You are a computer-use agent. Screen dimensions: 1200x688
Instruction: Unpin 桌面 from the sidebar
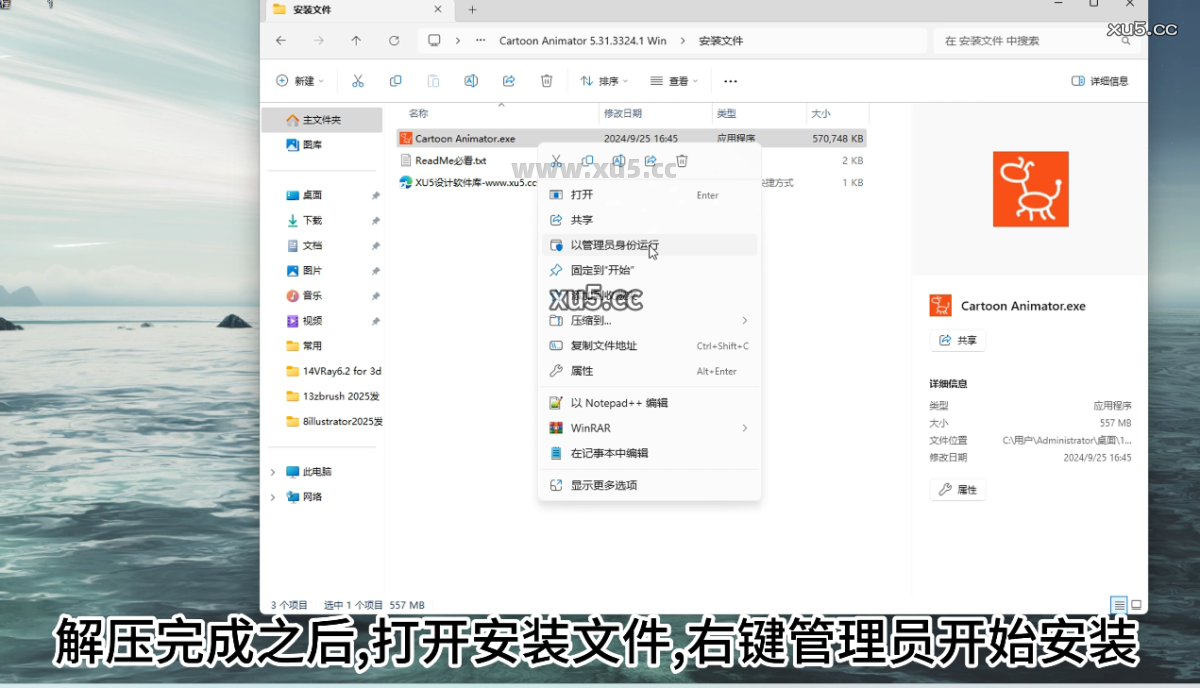click(375, 195)
